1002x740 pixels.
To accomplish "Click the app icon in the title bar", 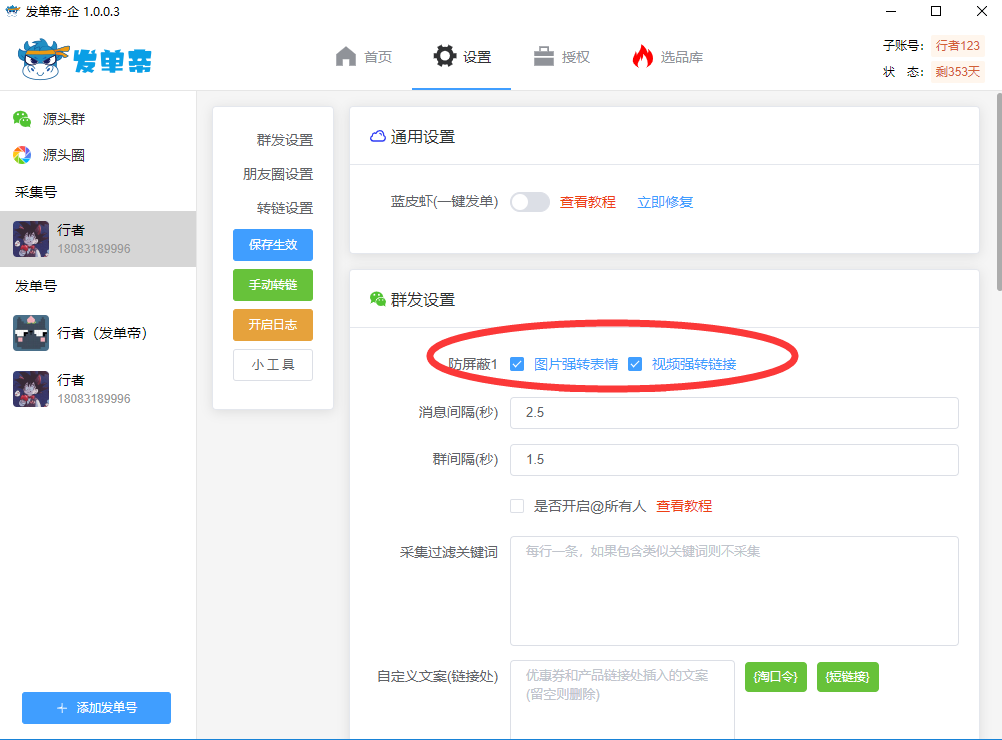I will [13, 11].
